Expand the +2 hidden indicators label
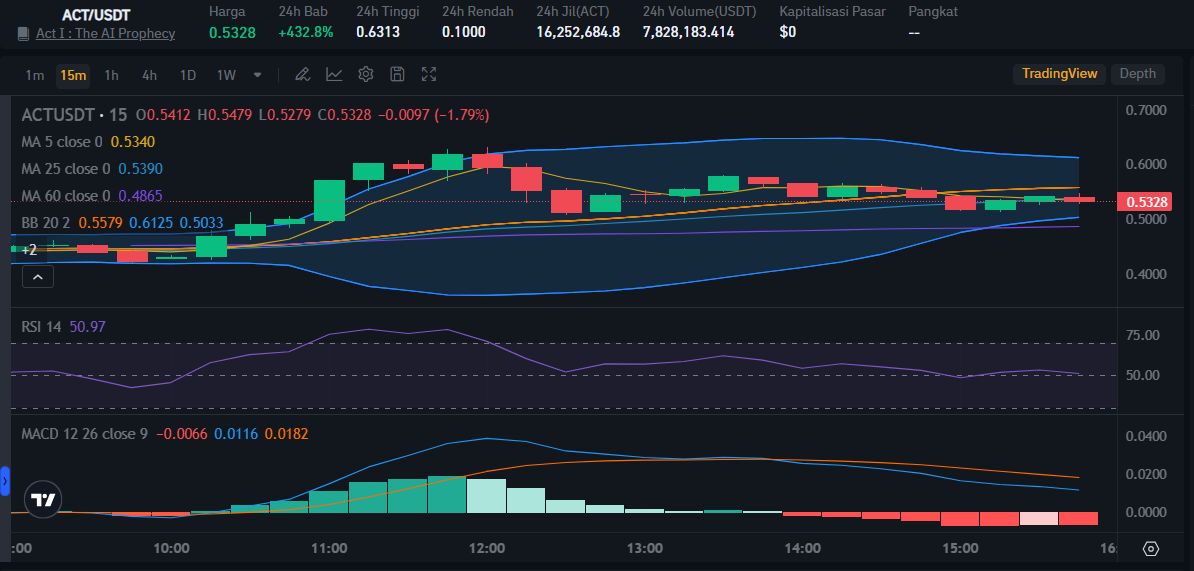This screenshot has width=1194, height=571. pos(29,250)
